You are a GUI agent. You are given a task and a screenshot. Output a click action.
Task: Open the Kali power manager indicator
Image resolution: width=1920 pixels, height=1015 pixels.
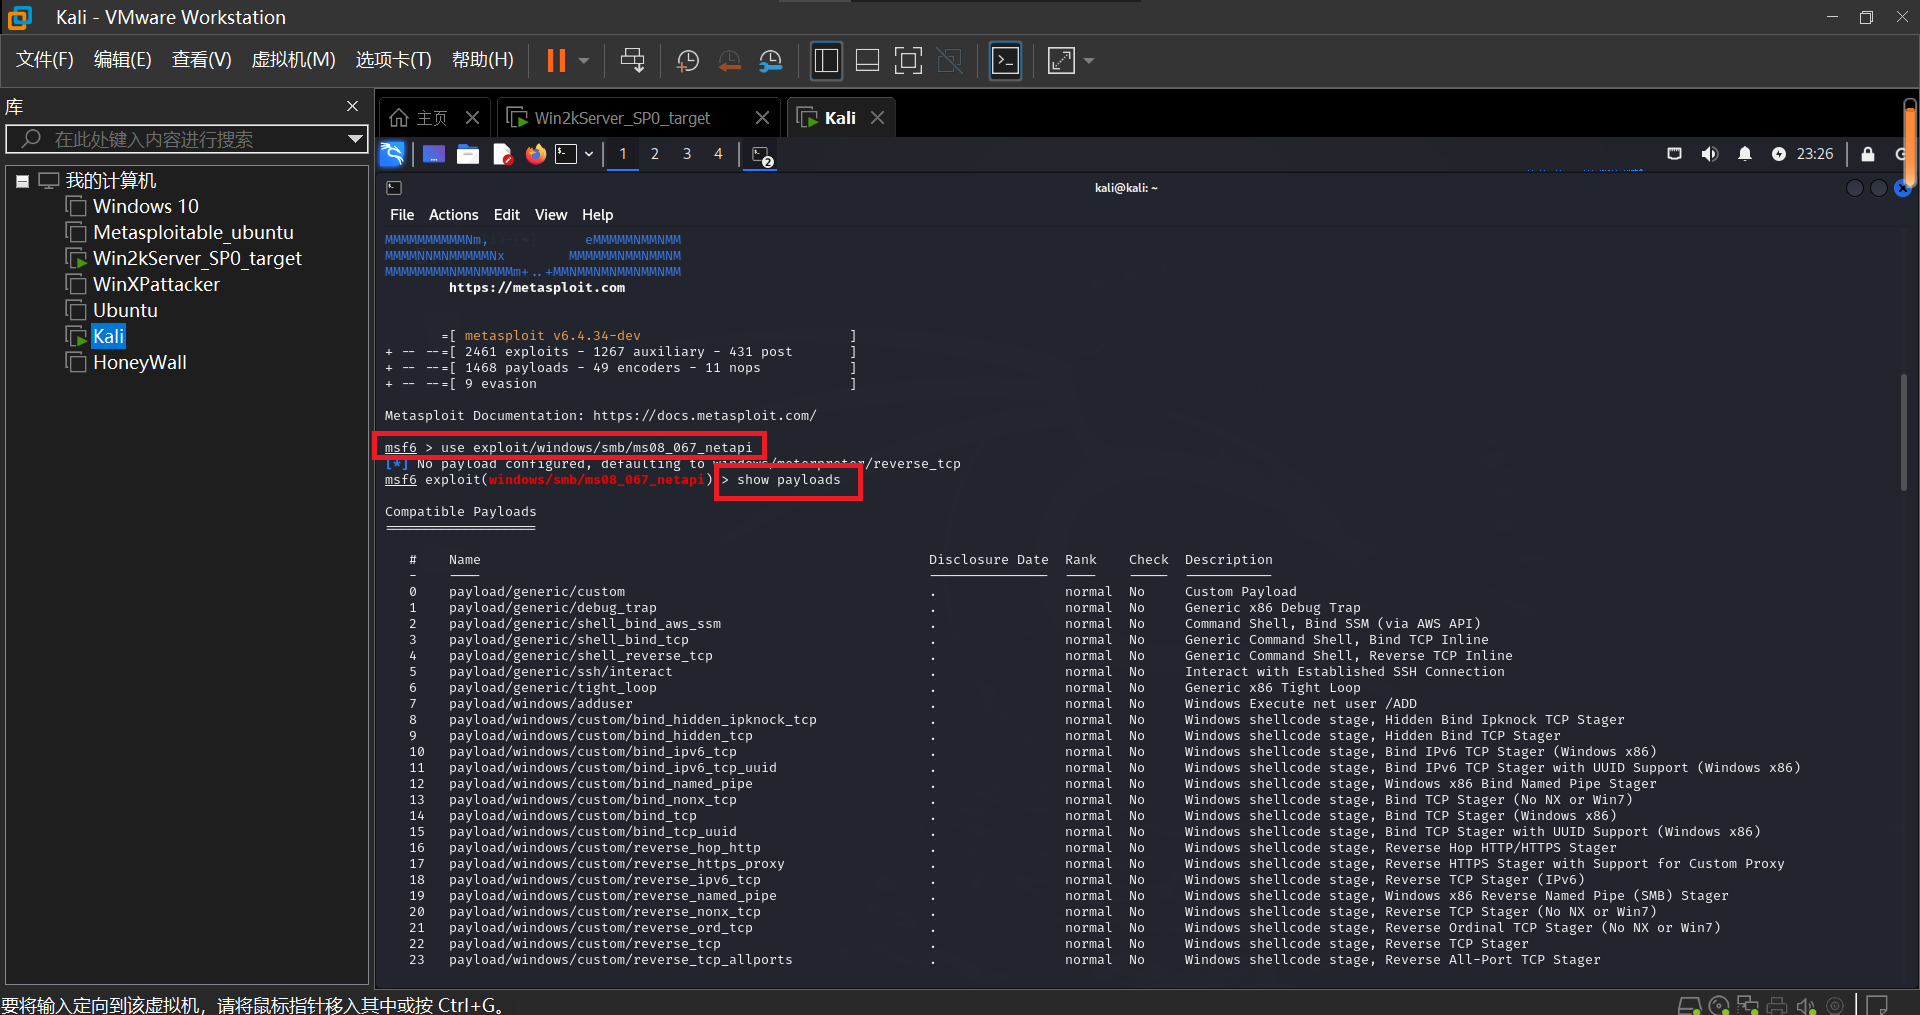1779,154
